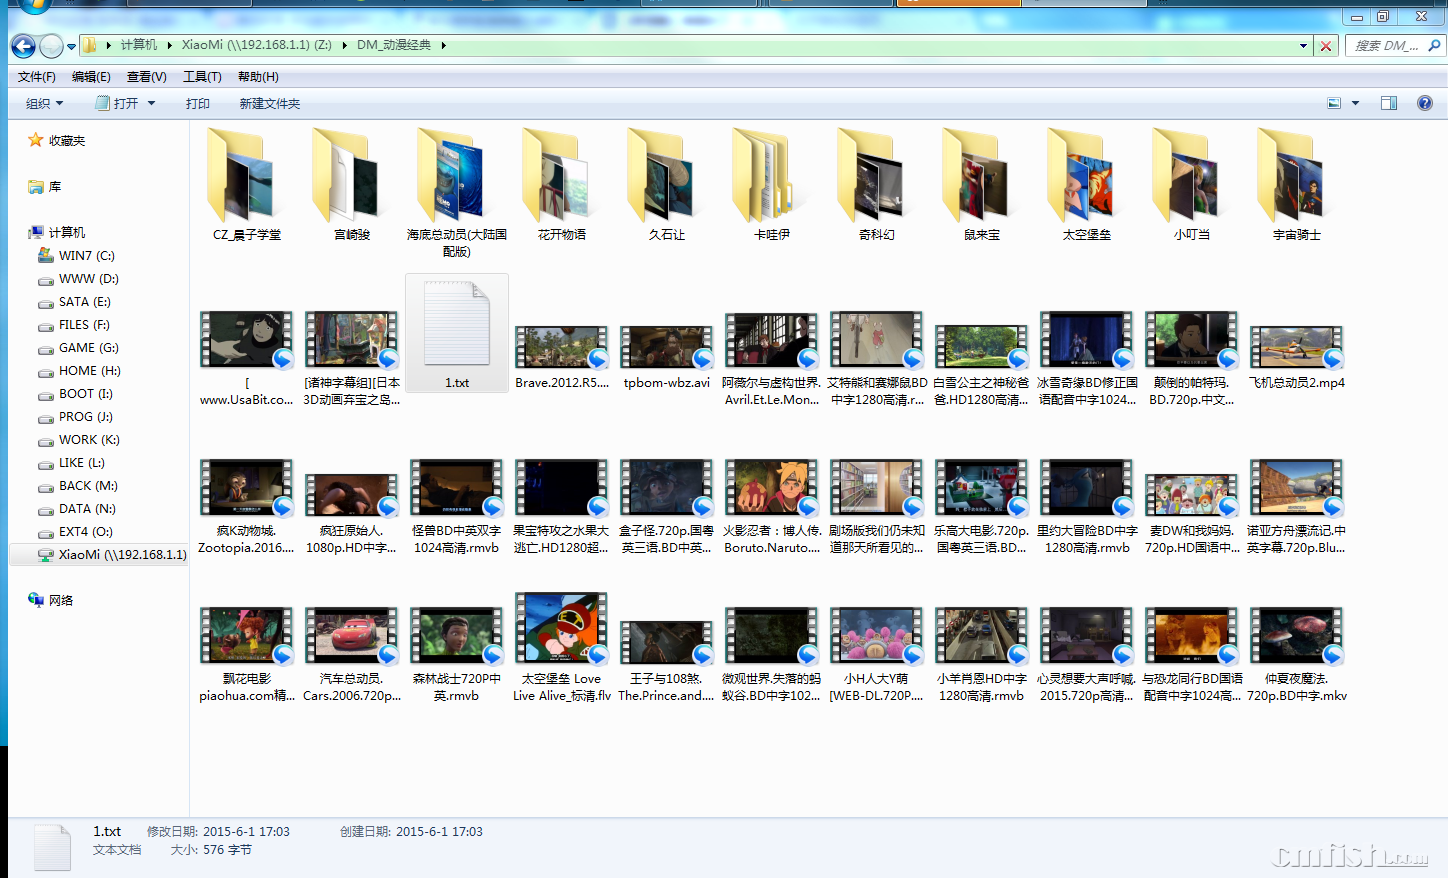
Task: Toggle the preview pane button
Action: click(1389, 103)
